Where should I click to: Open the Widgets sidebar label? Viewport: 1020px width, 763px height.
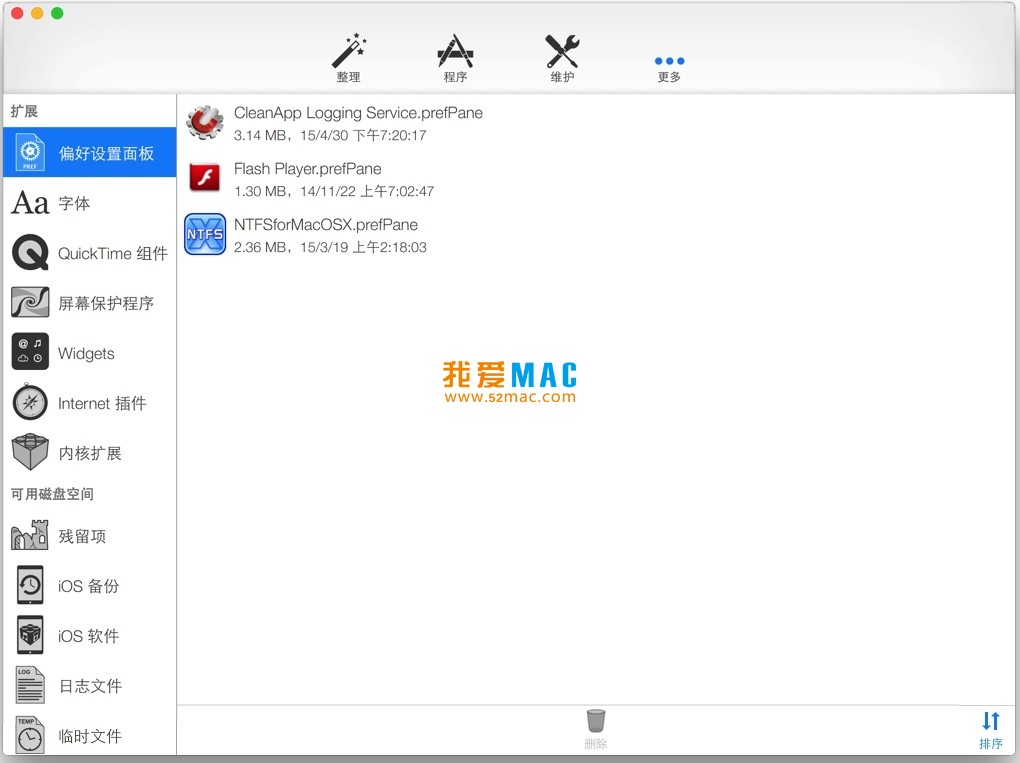[86, 353]
